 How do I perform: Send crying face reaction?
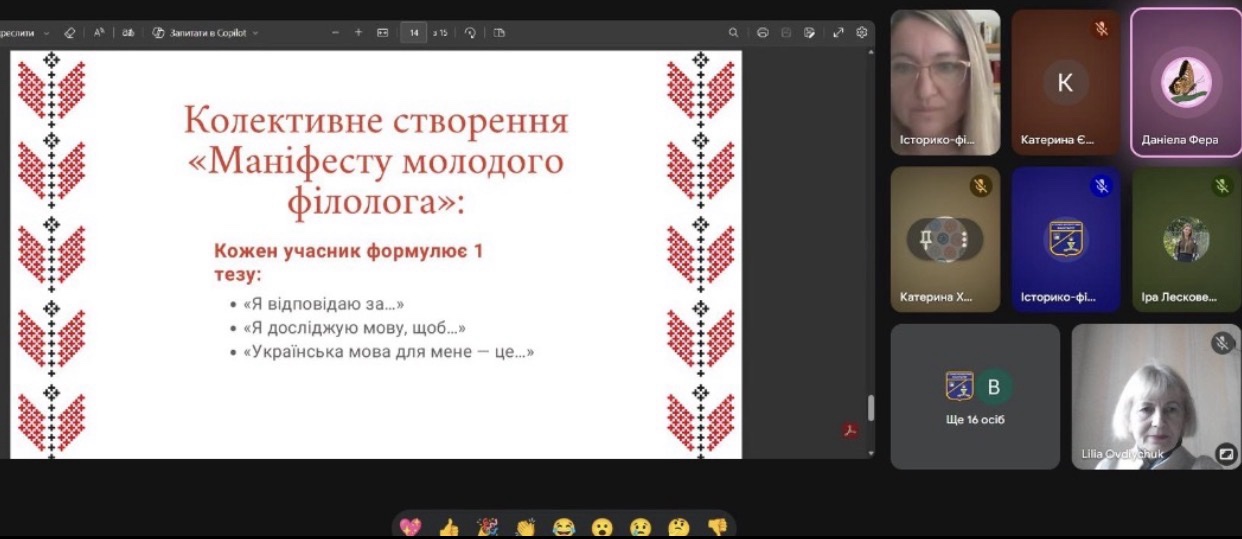click(x=640, y=526)
